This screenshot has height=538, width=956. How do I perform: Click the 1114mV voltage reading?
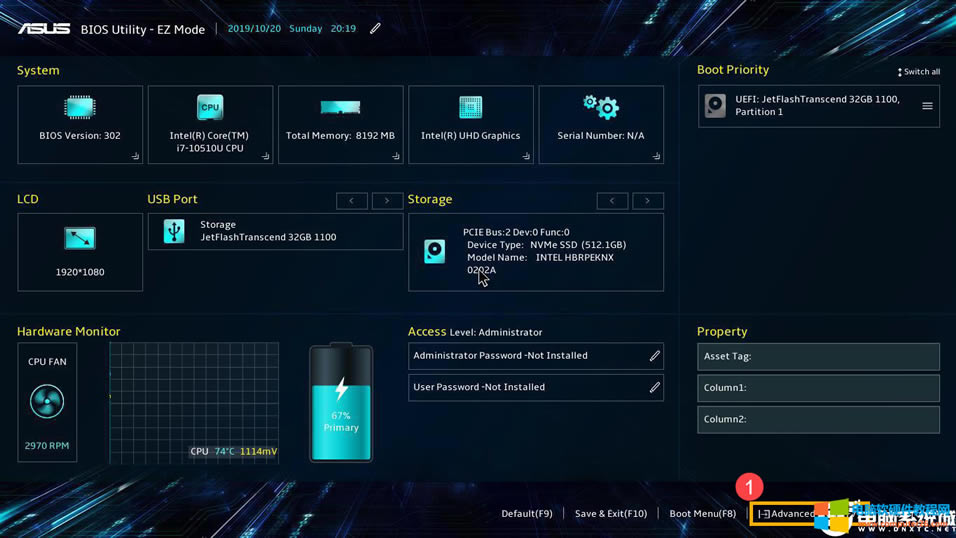[259, 451]
